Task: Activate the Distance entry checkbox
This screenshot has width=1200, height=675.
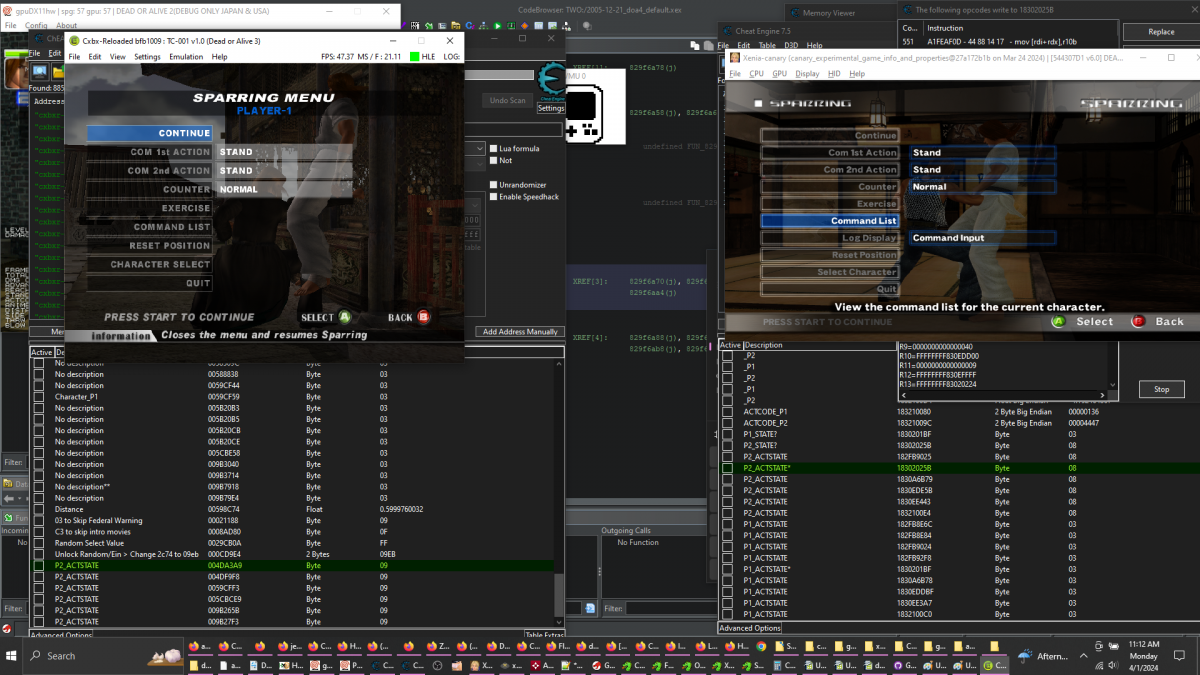Action: pos(40,509)
